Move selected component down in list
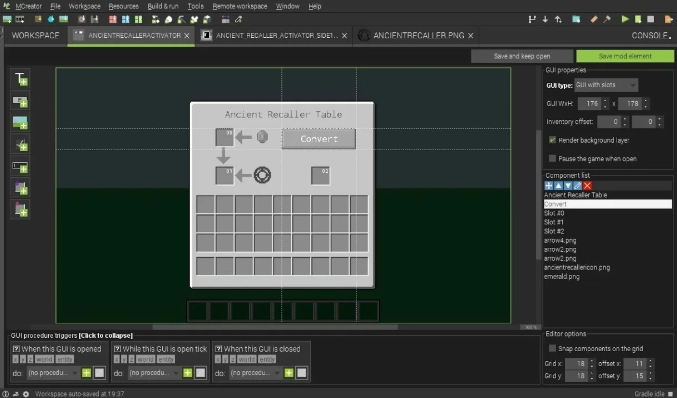 coord(568,186)
